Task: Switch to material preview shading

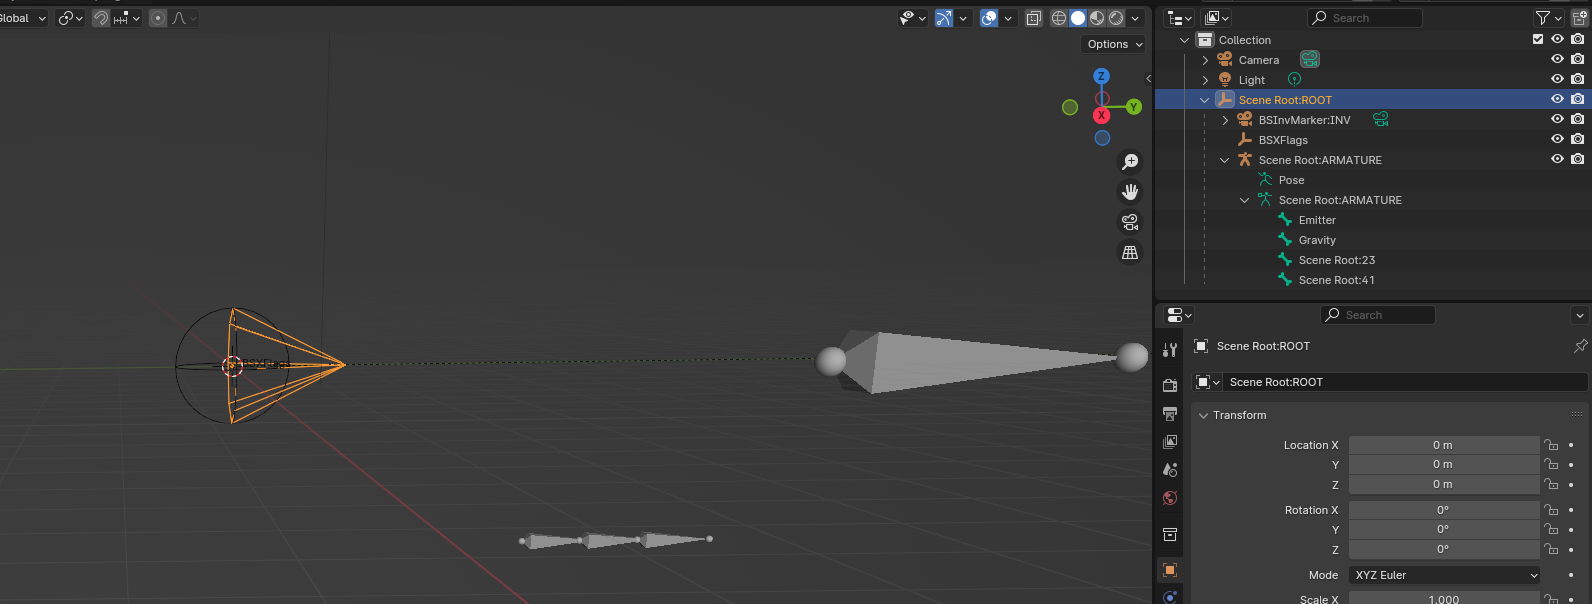Action: tap(1097, 18)
